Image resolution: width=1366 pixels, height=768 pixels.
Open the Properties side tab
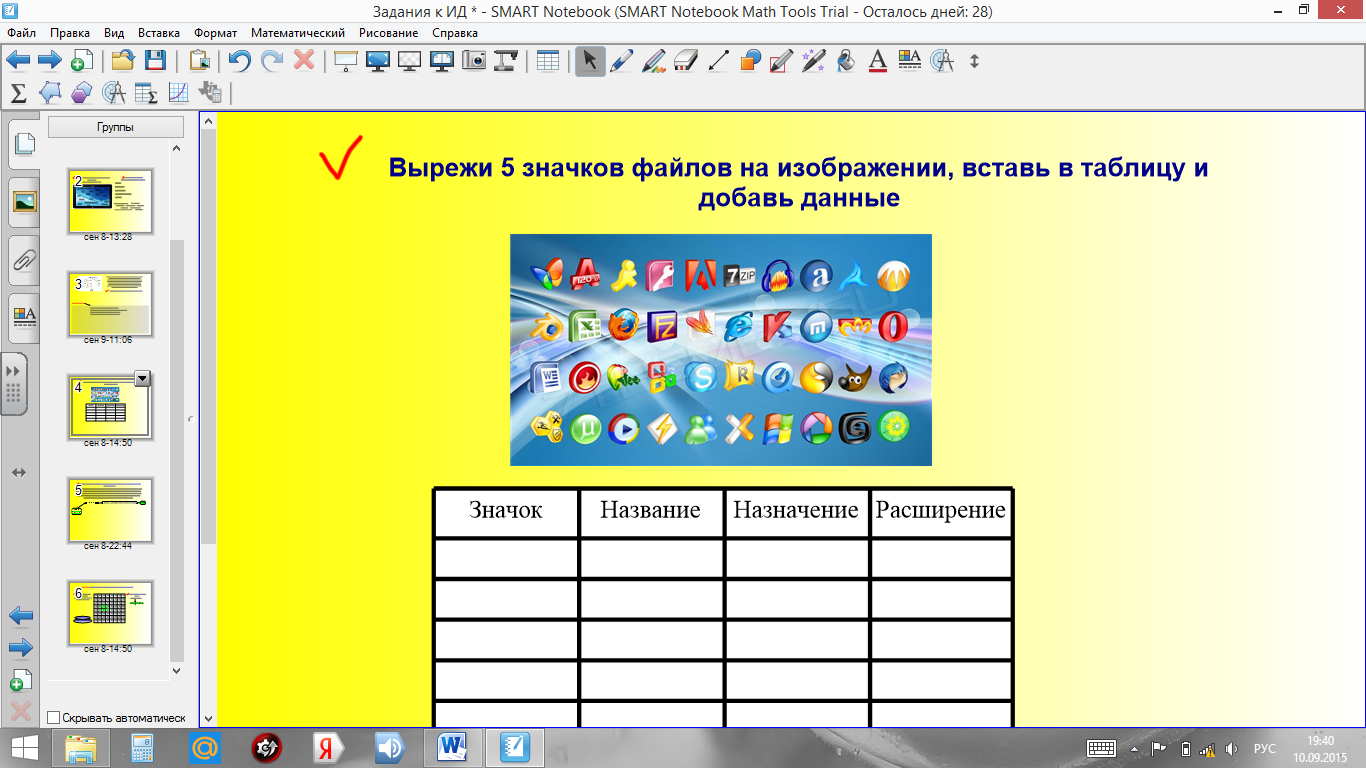[x=24, y=319]
